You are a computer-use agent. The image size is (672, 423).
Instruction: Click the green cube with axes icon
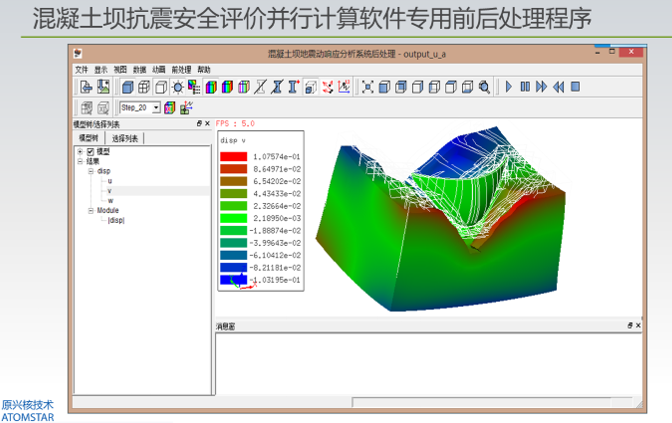186,108
